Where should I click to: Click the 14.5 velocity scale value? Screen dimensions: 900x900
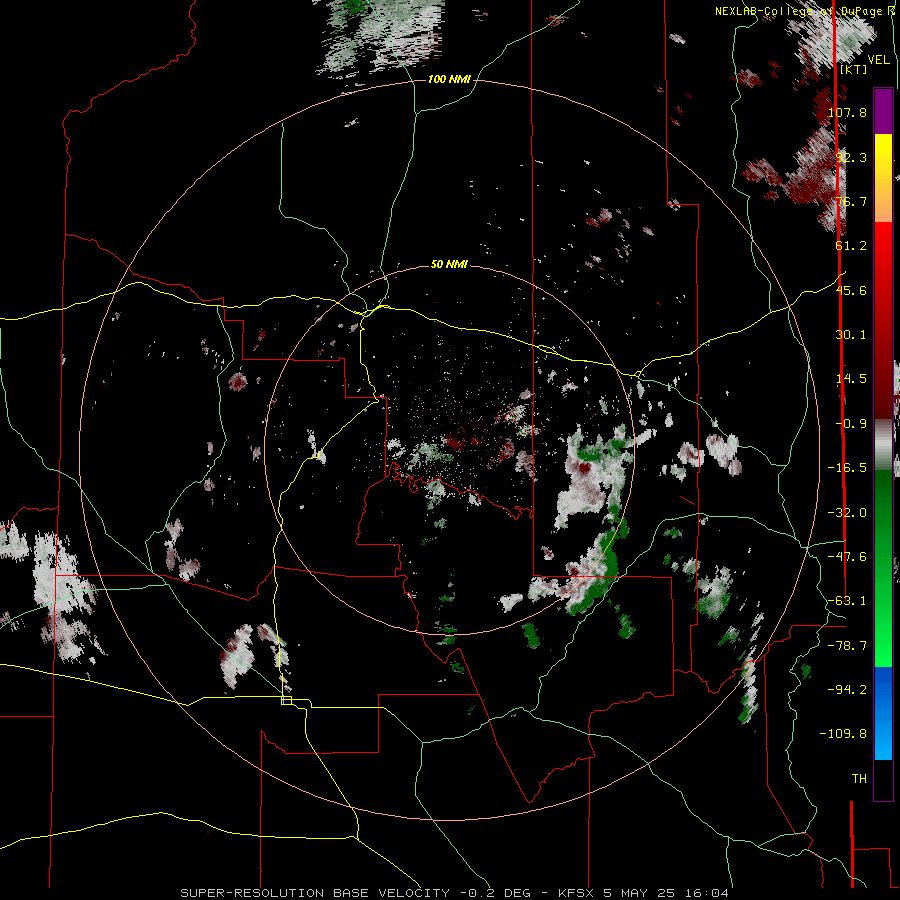[x=851, y=379]
